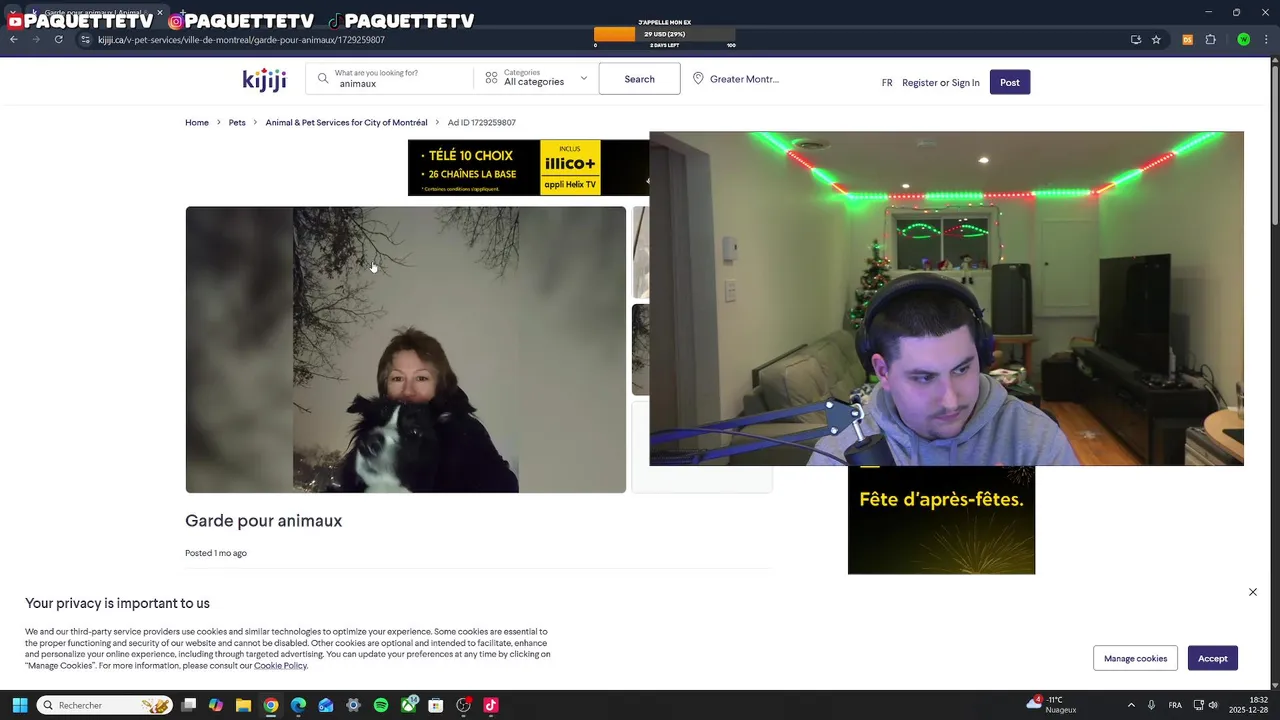The height and width of the screenshot is (720, 1280).
Task: Bookmark this page with the star icon
Action: 1156,39
